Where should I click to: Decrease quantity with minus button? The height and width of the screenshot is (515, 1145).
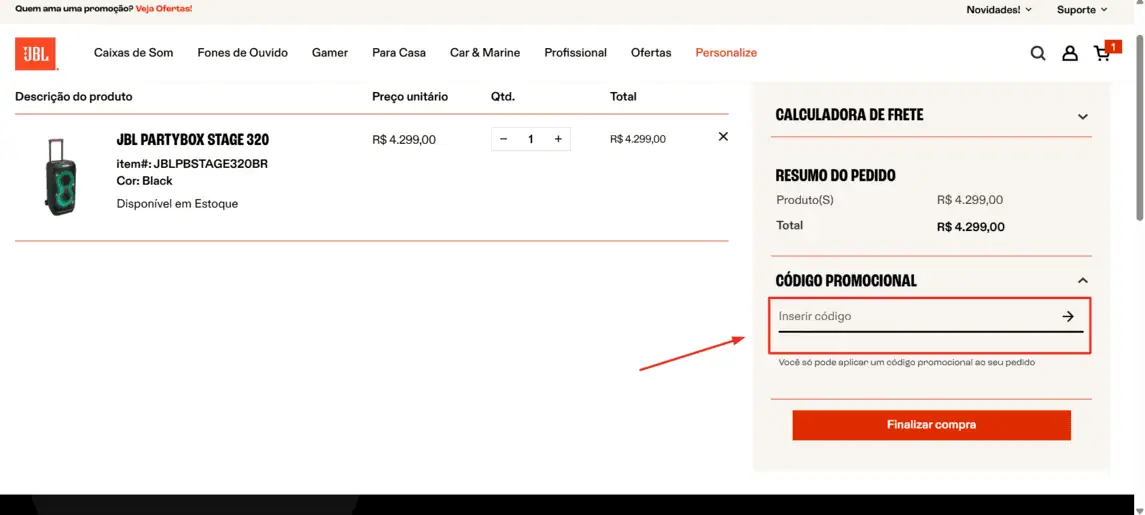[x=503, y=139]
